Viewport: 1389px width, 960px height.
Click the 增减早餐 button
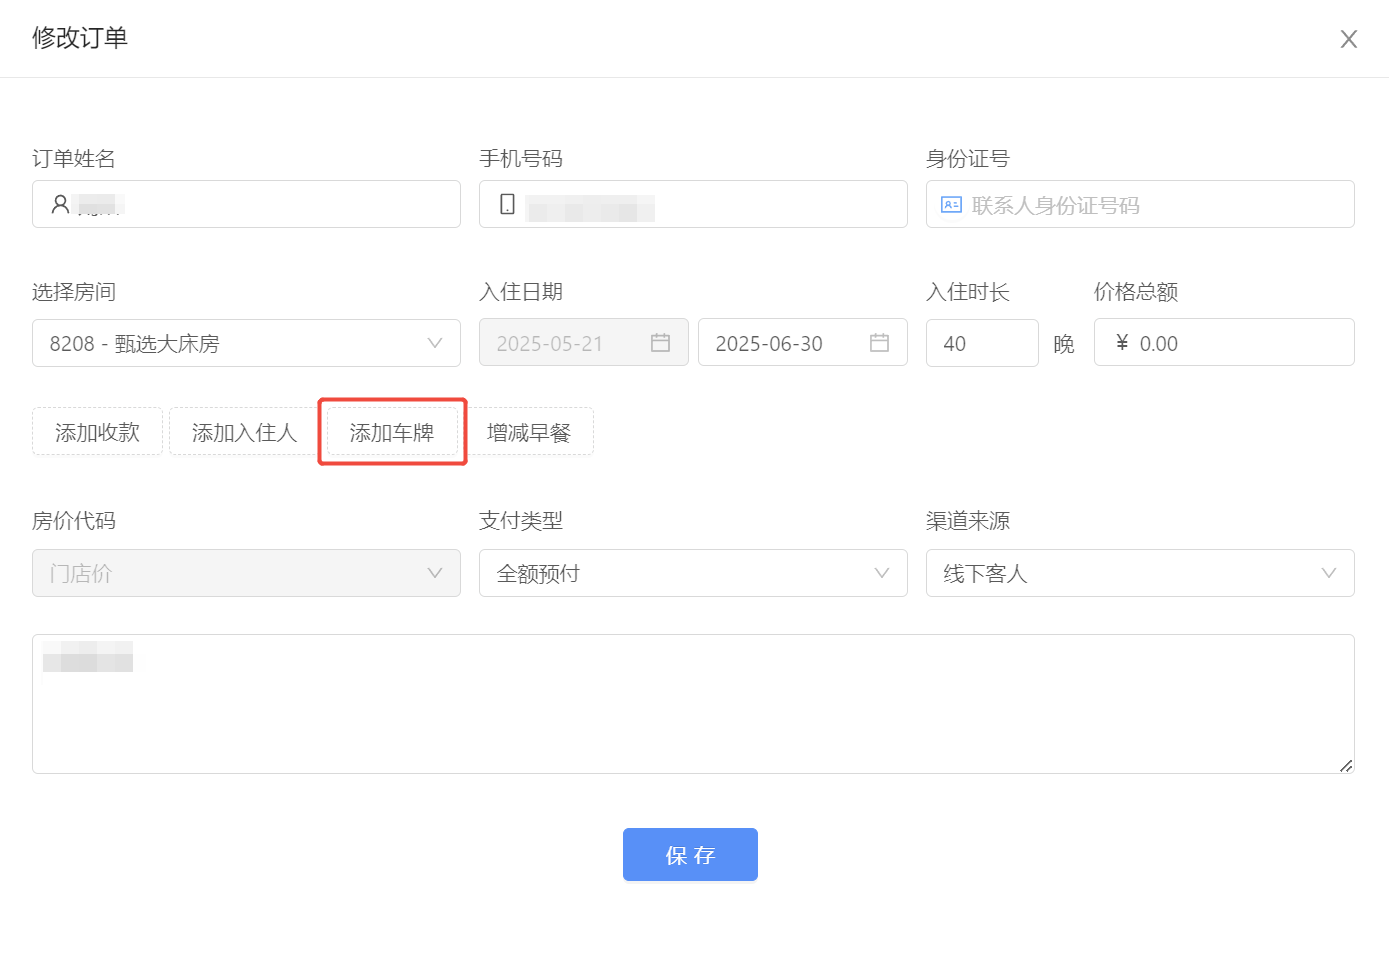(x=529, y=431)
